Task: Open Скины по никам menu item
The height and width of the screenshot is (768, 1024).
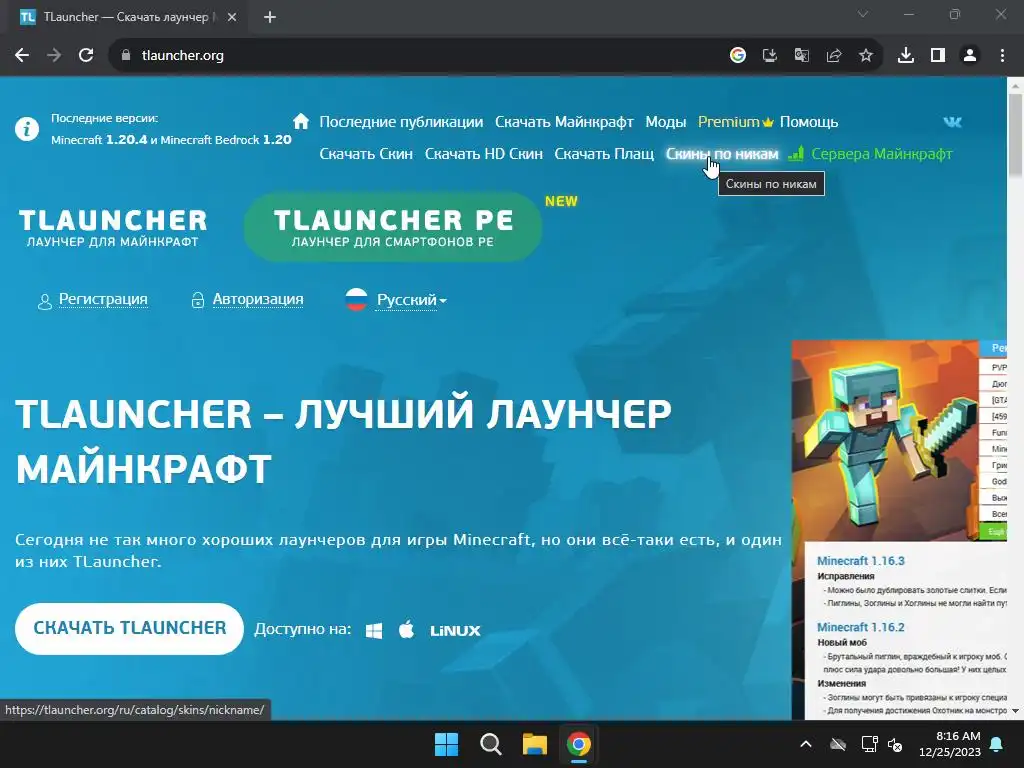Action: click(722, 154)
